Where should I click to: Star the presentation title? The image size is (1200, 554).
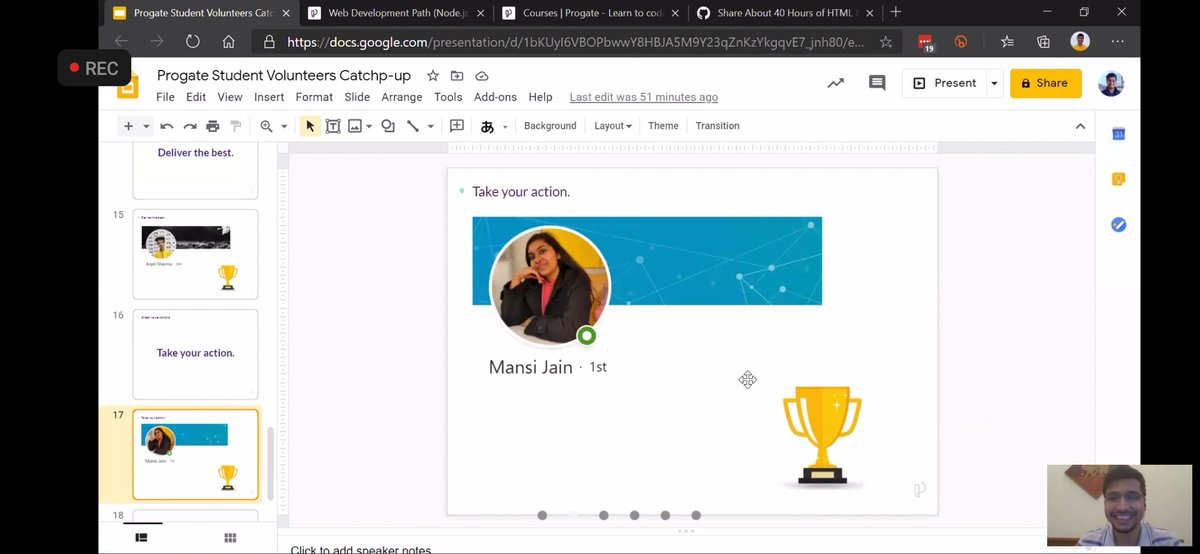(433, 76)
